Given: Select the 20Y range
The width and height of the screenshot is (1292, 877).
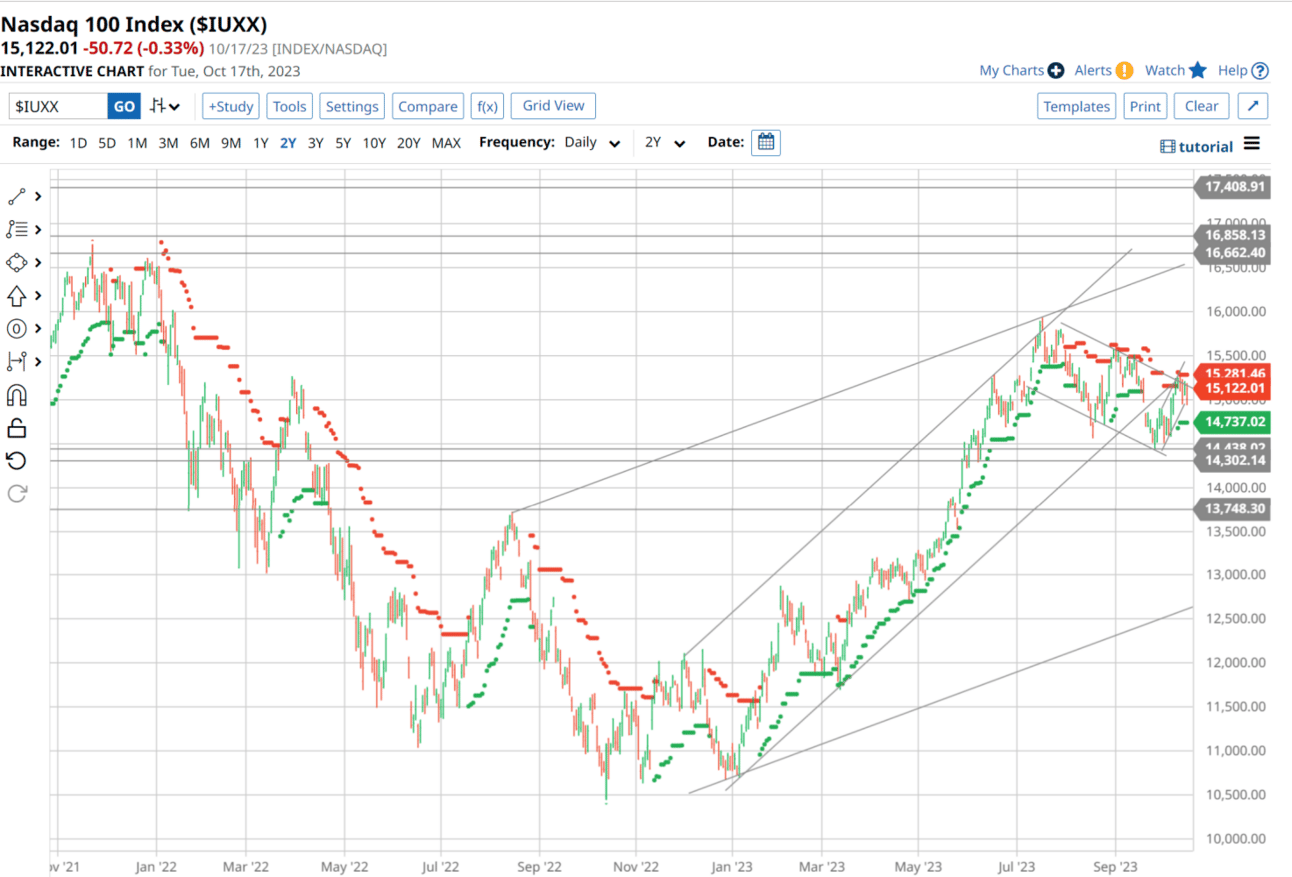Looking at the screenshot, I should (408, 143).
